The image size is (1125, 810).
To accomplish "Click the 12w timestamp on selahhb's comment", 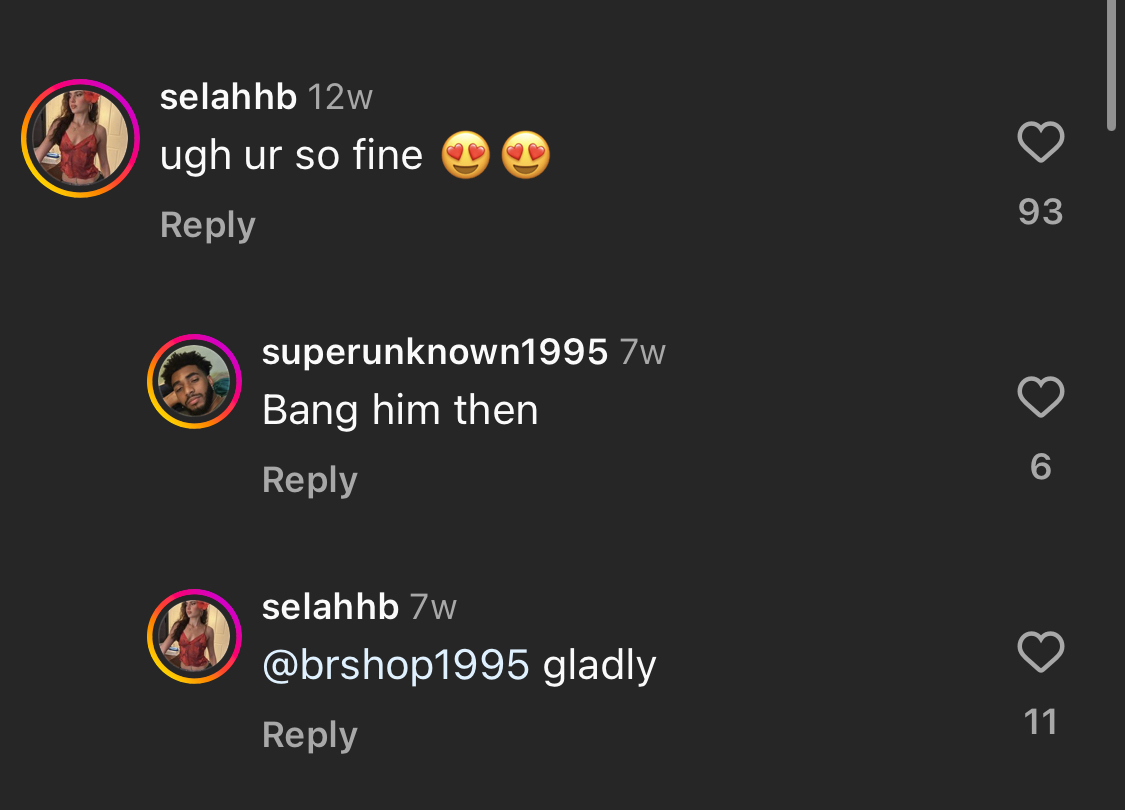I will coord(340,98).
